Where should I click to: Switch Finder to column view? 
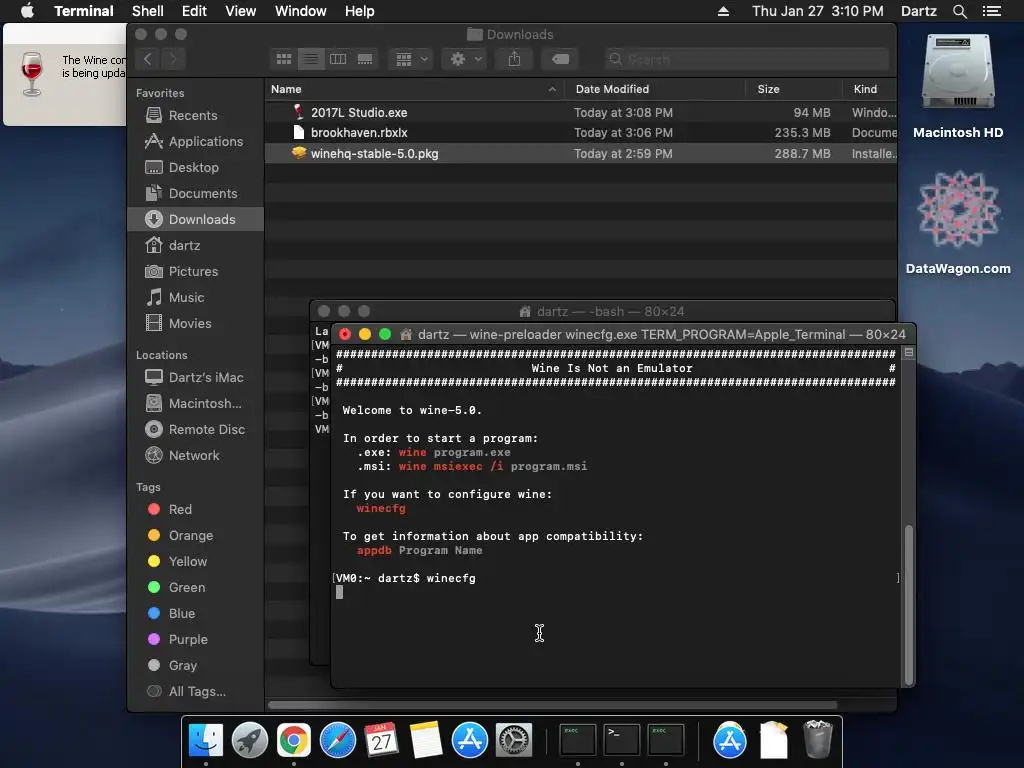(338, 59)
